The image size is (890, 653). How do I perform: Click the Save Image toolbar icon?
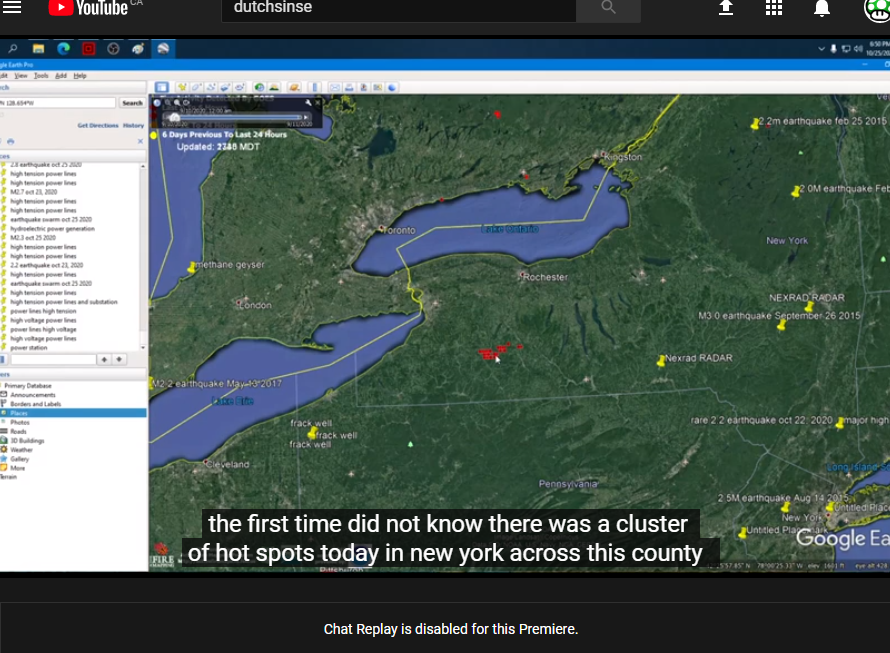pos(363,87)
